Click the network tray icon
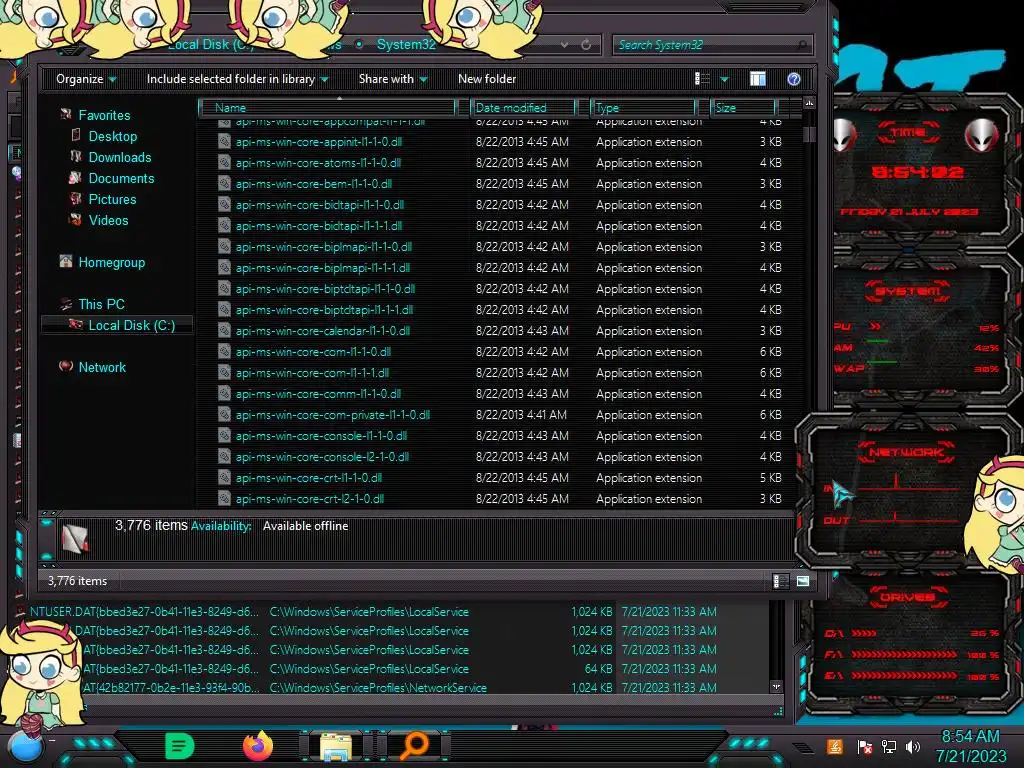1024x768 pixels. [x=889, y=746]
